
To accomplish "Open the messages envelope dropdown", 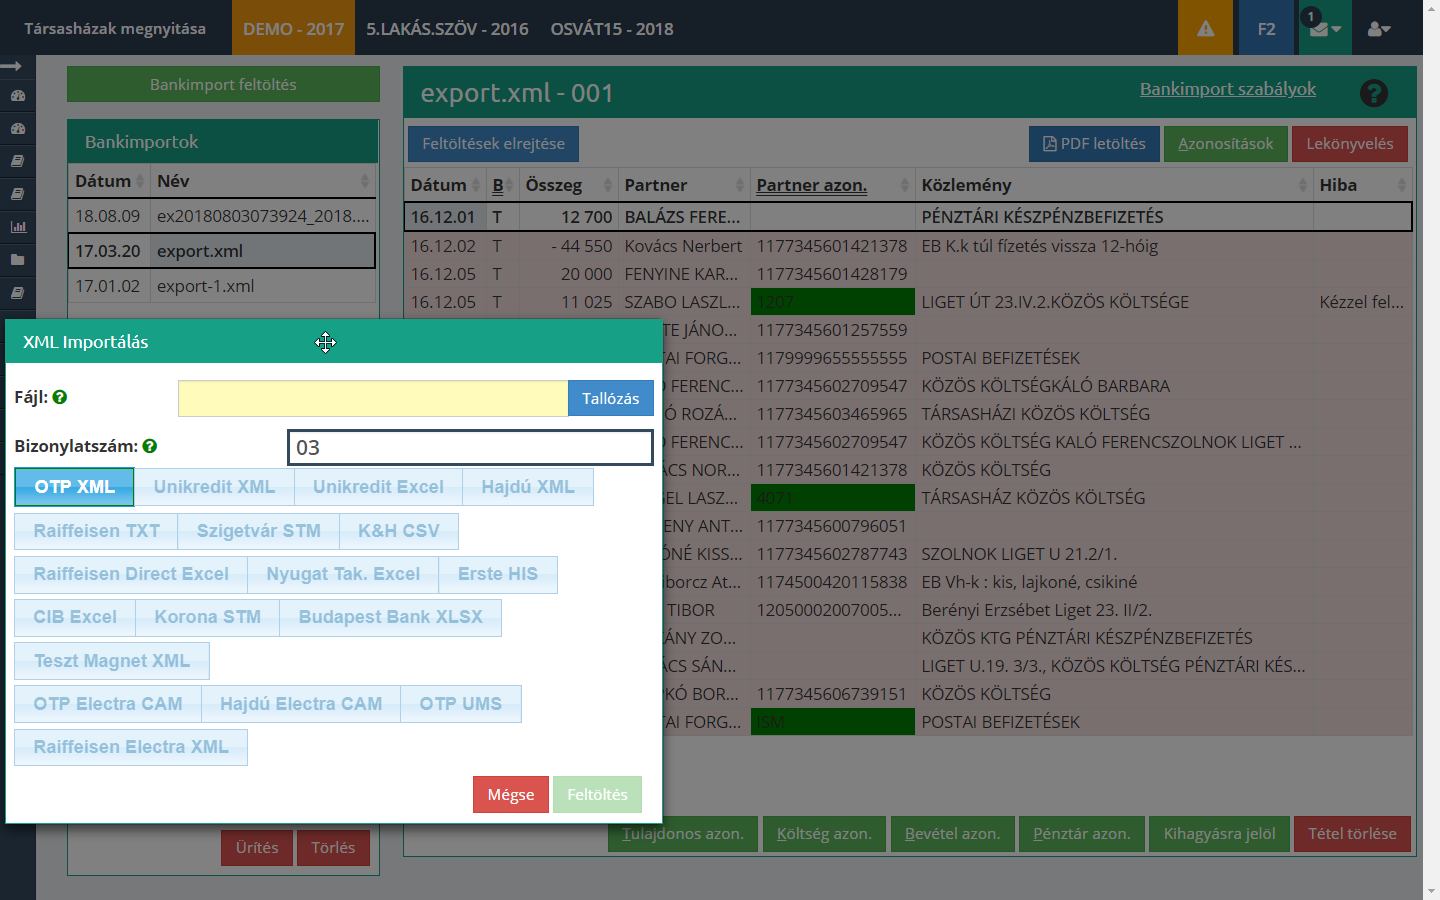I will 1324,29.
